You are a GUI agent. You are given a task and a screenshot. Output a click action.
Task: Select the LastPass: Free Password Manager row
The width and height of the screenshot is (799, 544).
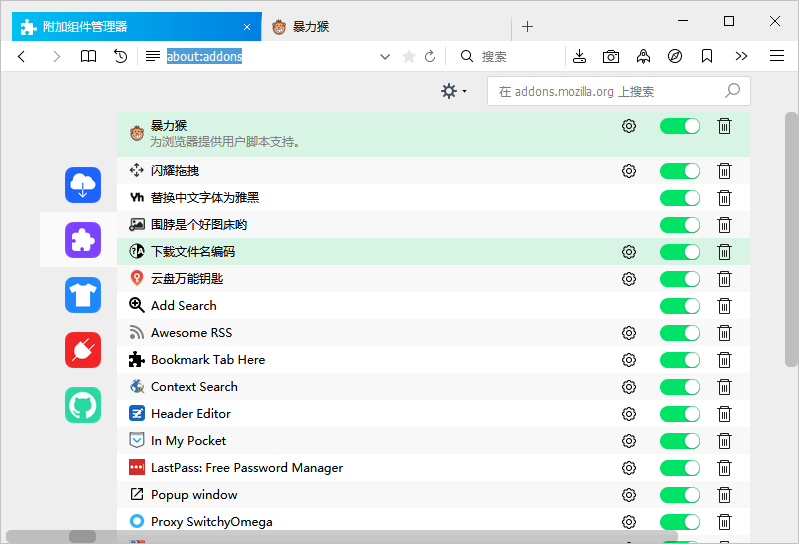click(433, 468)
